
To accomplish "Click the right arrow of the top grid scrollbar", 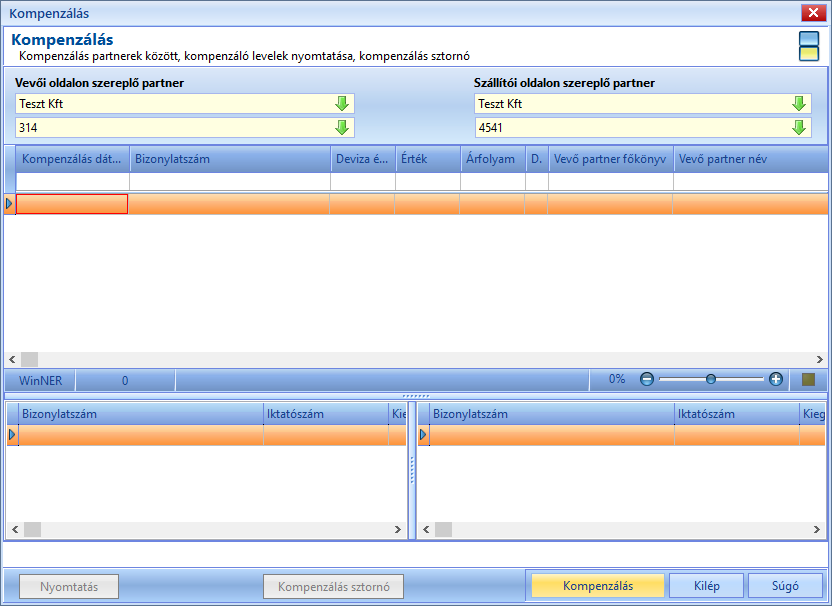I will coord(819,359).
